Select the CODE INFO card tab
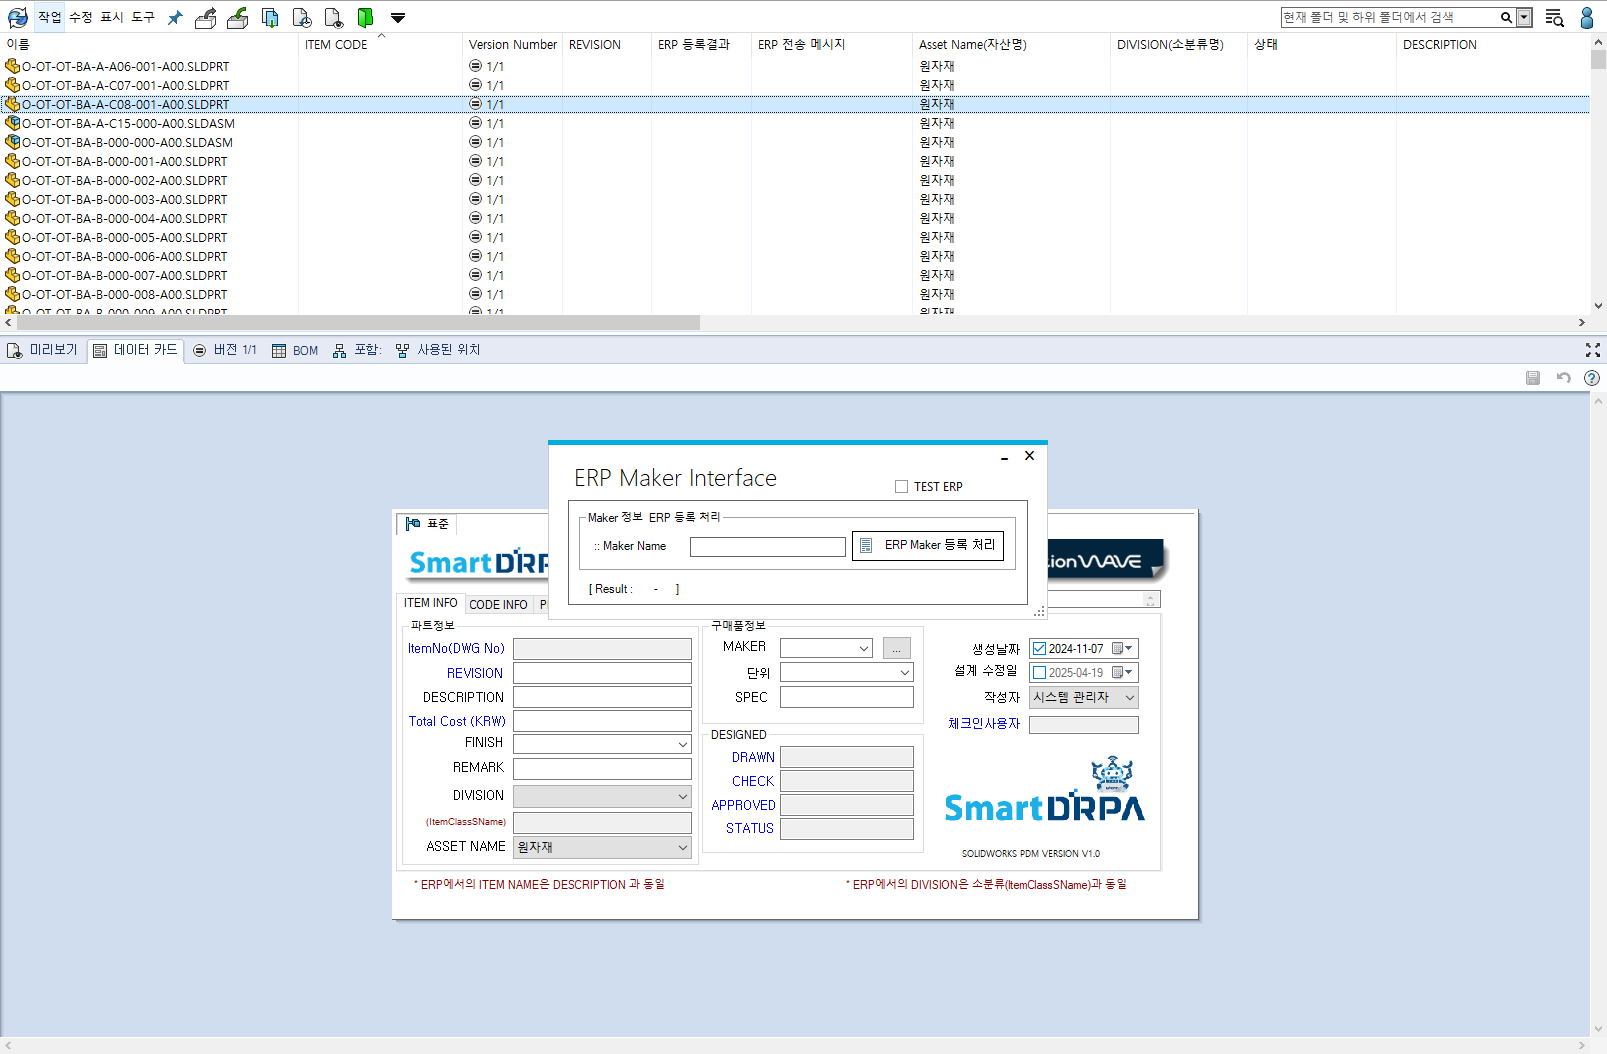Viewport: 1607px width, 1054px height. coord(498,604)
